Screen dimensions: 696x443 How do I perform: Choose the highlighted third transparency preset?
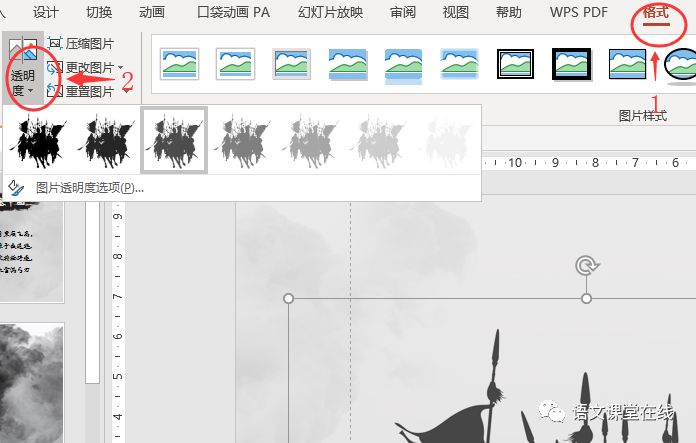tap(174, 140)
